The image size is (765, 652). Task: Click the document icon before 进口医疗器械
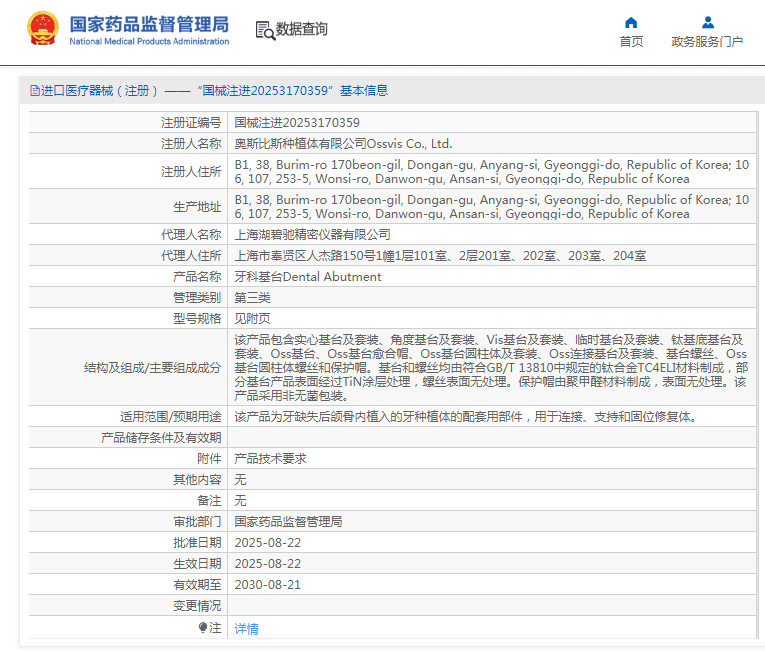pyautogui.click(x=35, y=90)
